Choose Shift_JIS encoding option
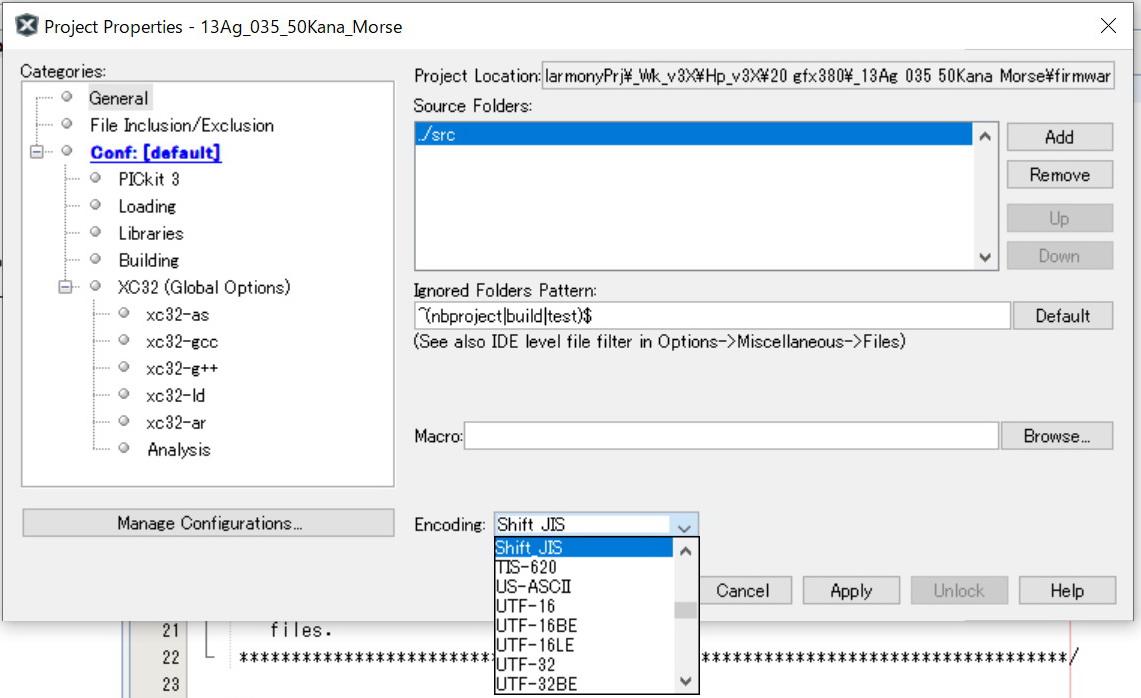Viewport: 1141px width, 698px height. point(584,547)
